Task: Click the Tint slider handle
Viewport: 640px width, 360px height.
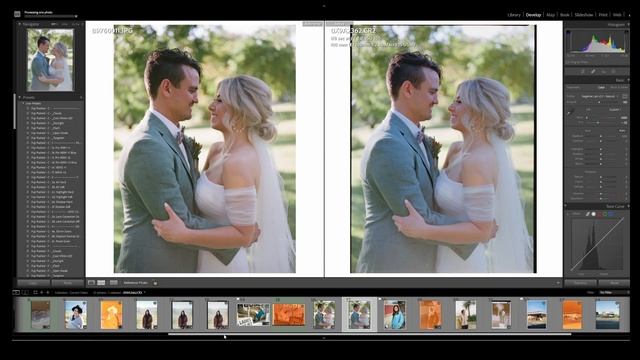Action: 598,122
